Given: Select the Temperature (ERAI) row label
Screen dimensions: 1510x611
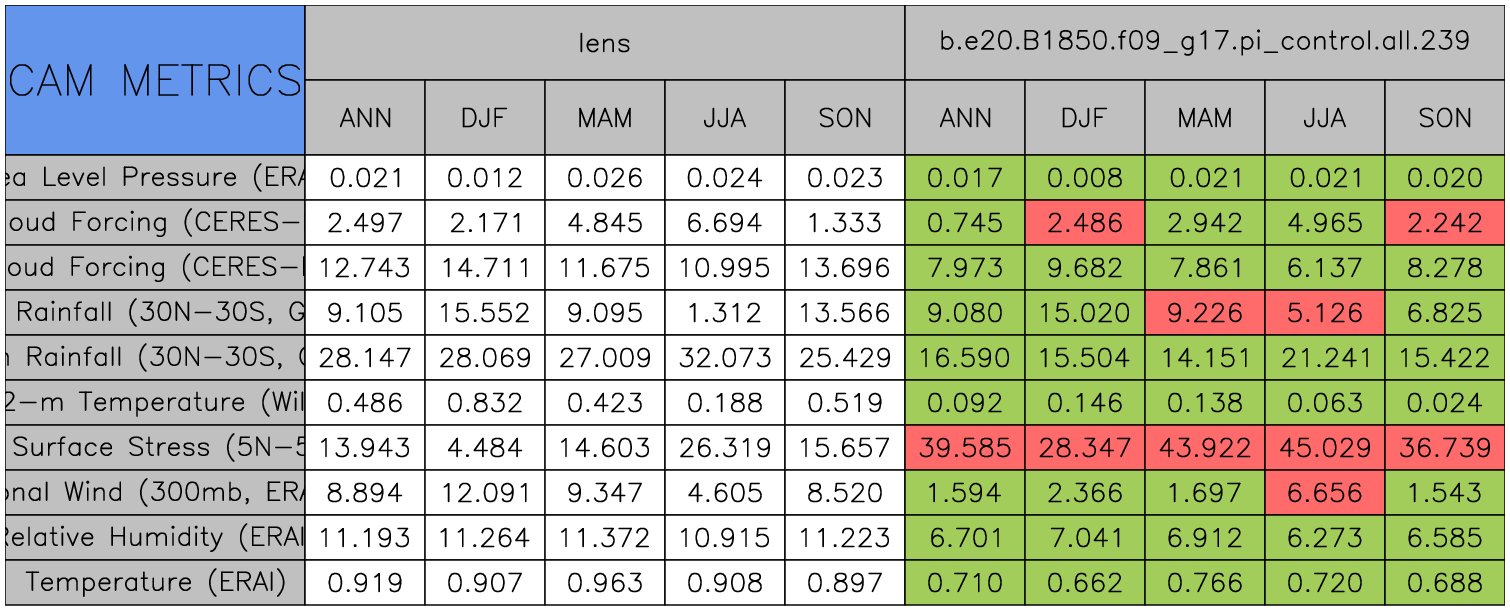Looking at the screenshot, I should pyautogui.click(x=155, y=582).
